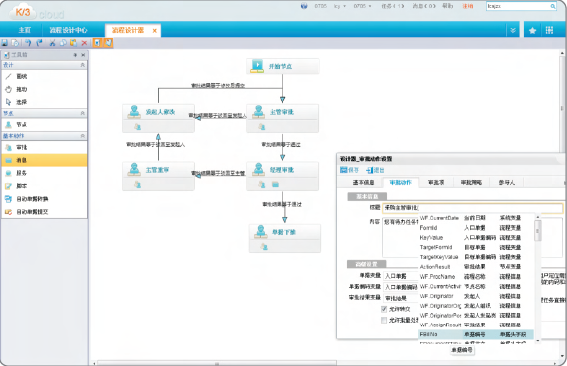This screenshot has width=567, height=366.
Task: Click the message icon inside 经理审批 node
Action: point(275,185)
